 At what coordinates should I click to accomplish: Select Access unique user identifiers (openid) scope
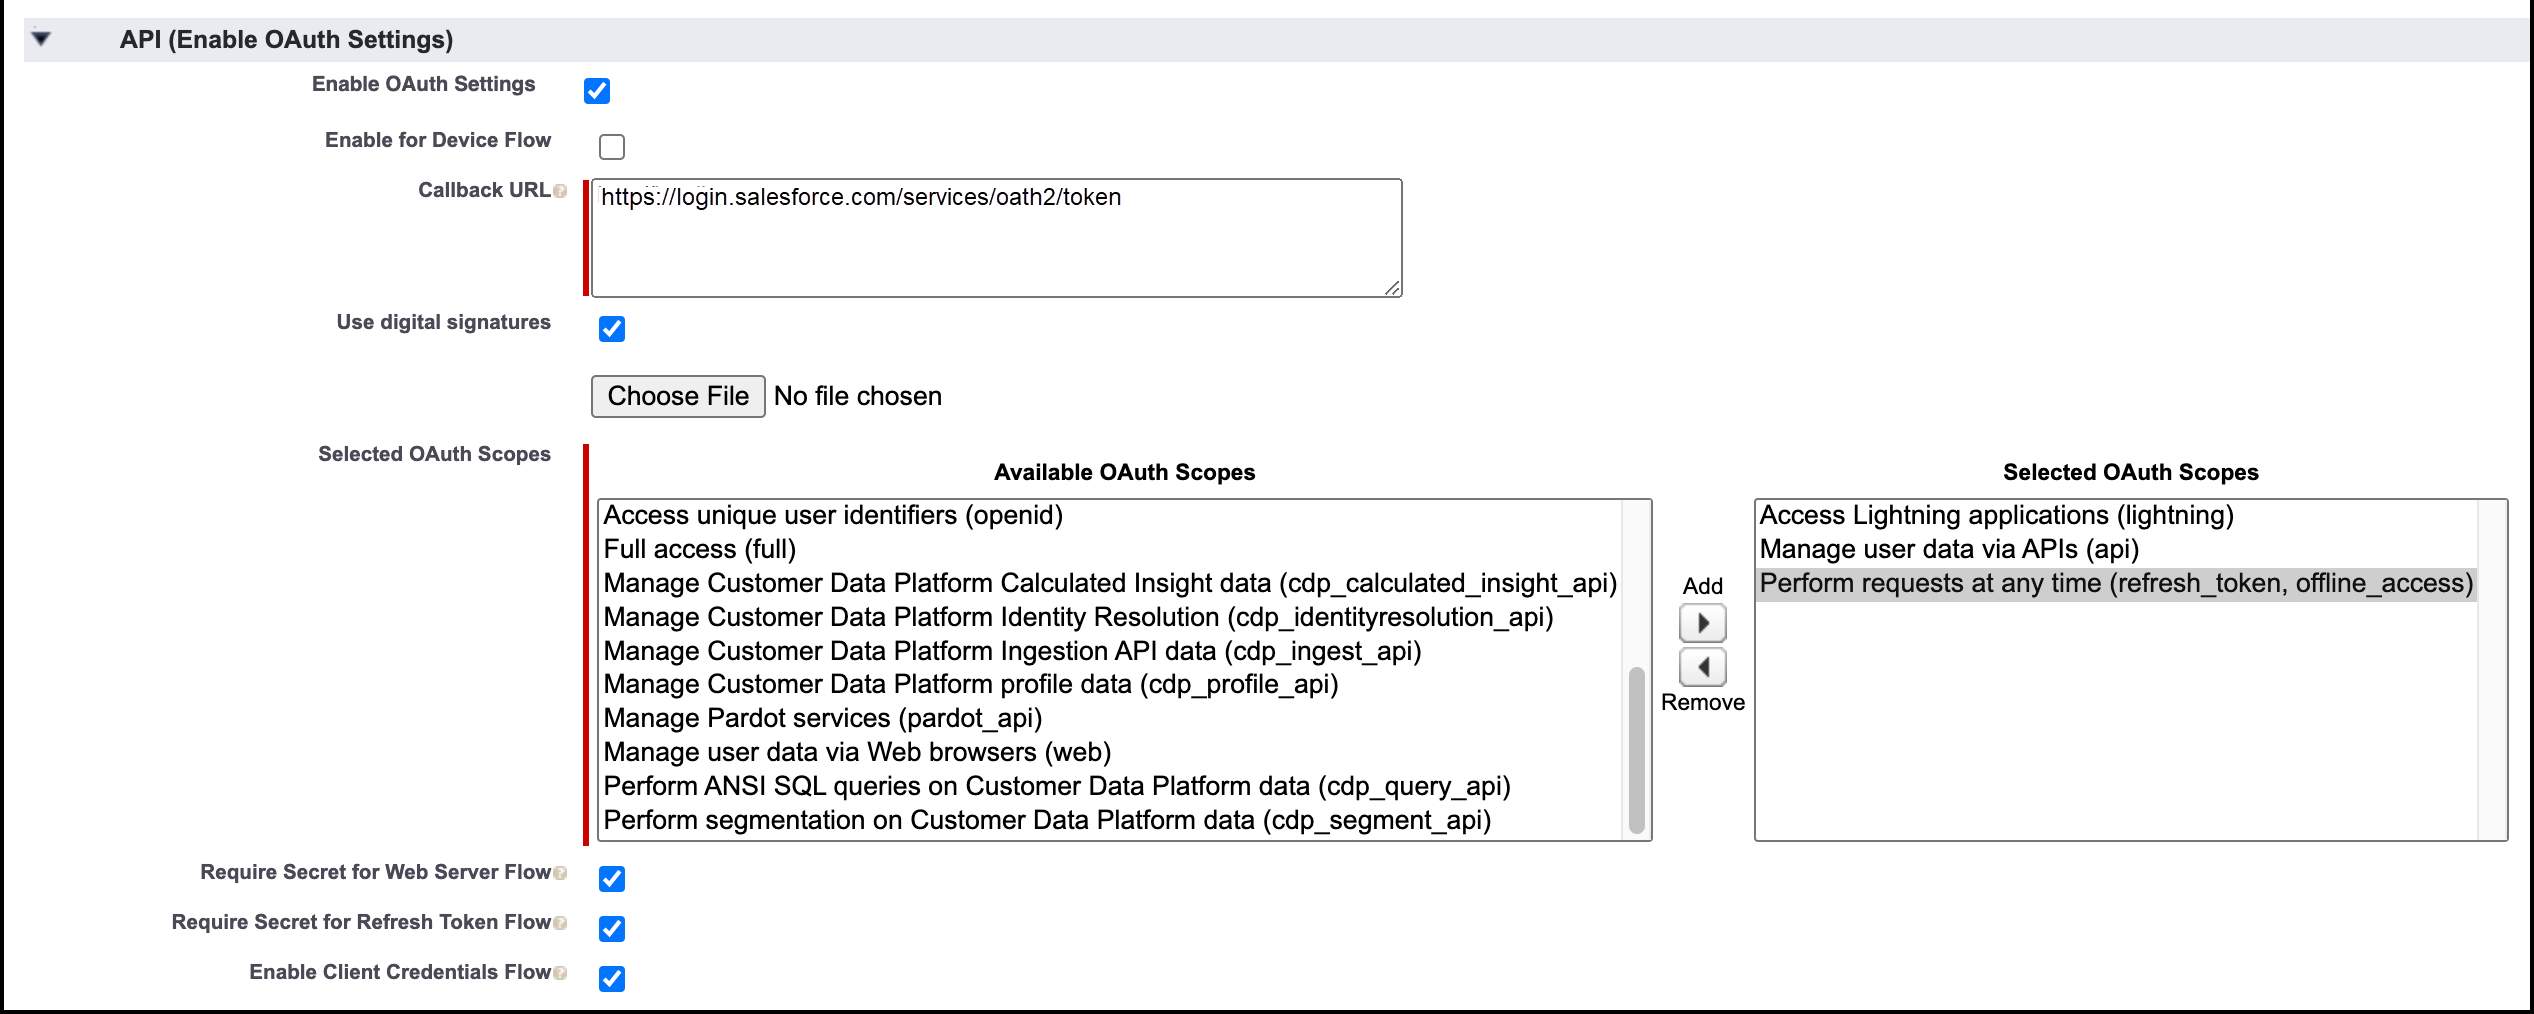click(x=833, y=515)
